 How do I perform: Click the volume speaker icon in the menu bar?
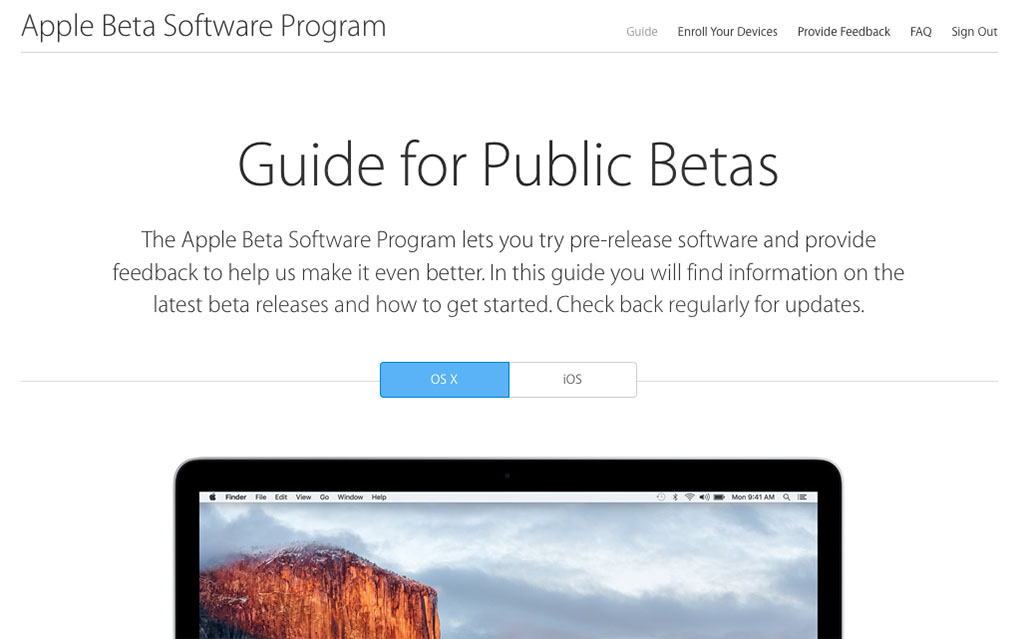pos(704,497)
